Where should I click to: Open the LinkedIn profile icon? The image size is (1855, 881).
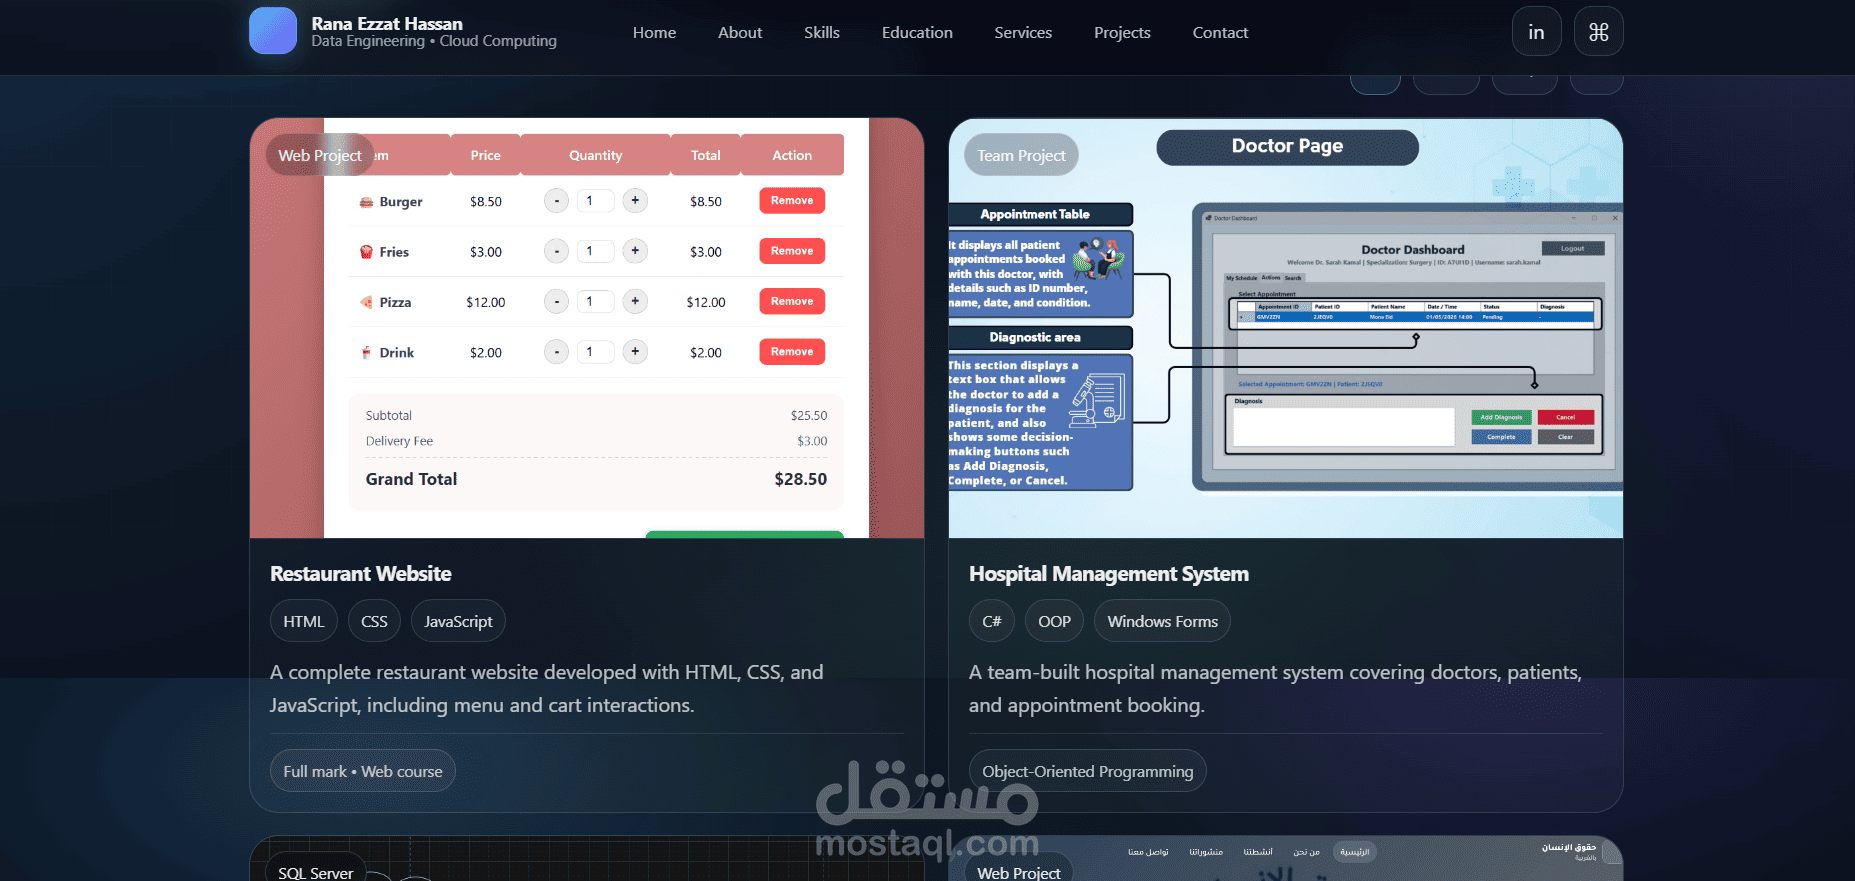click(x=1536, y=32)
